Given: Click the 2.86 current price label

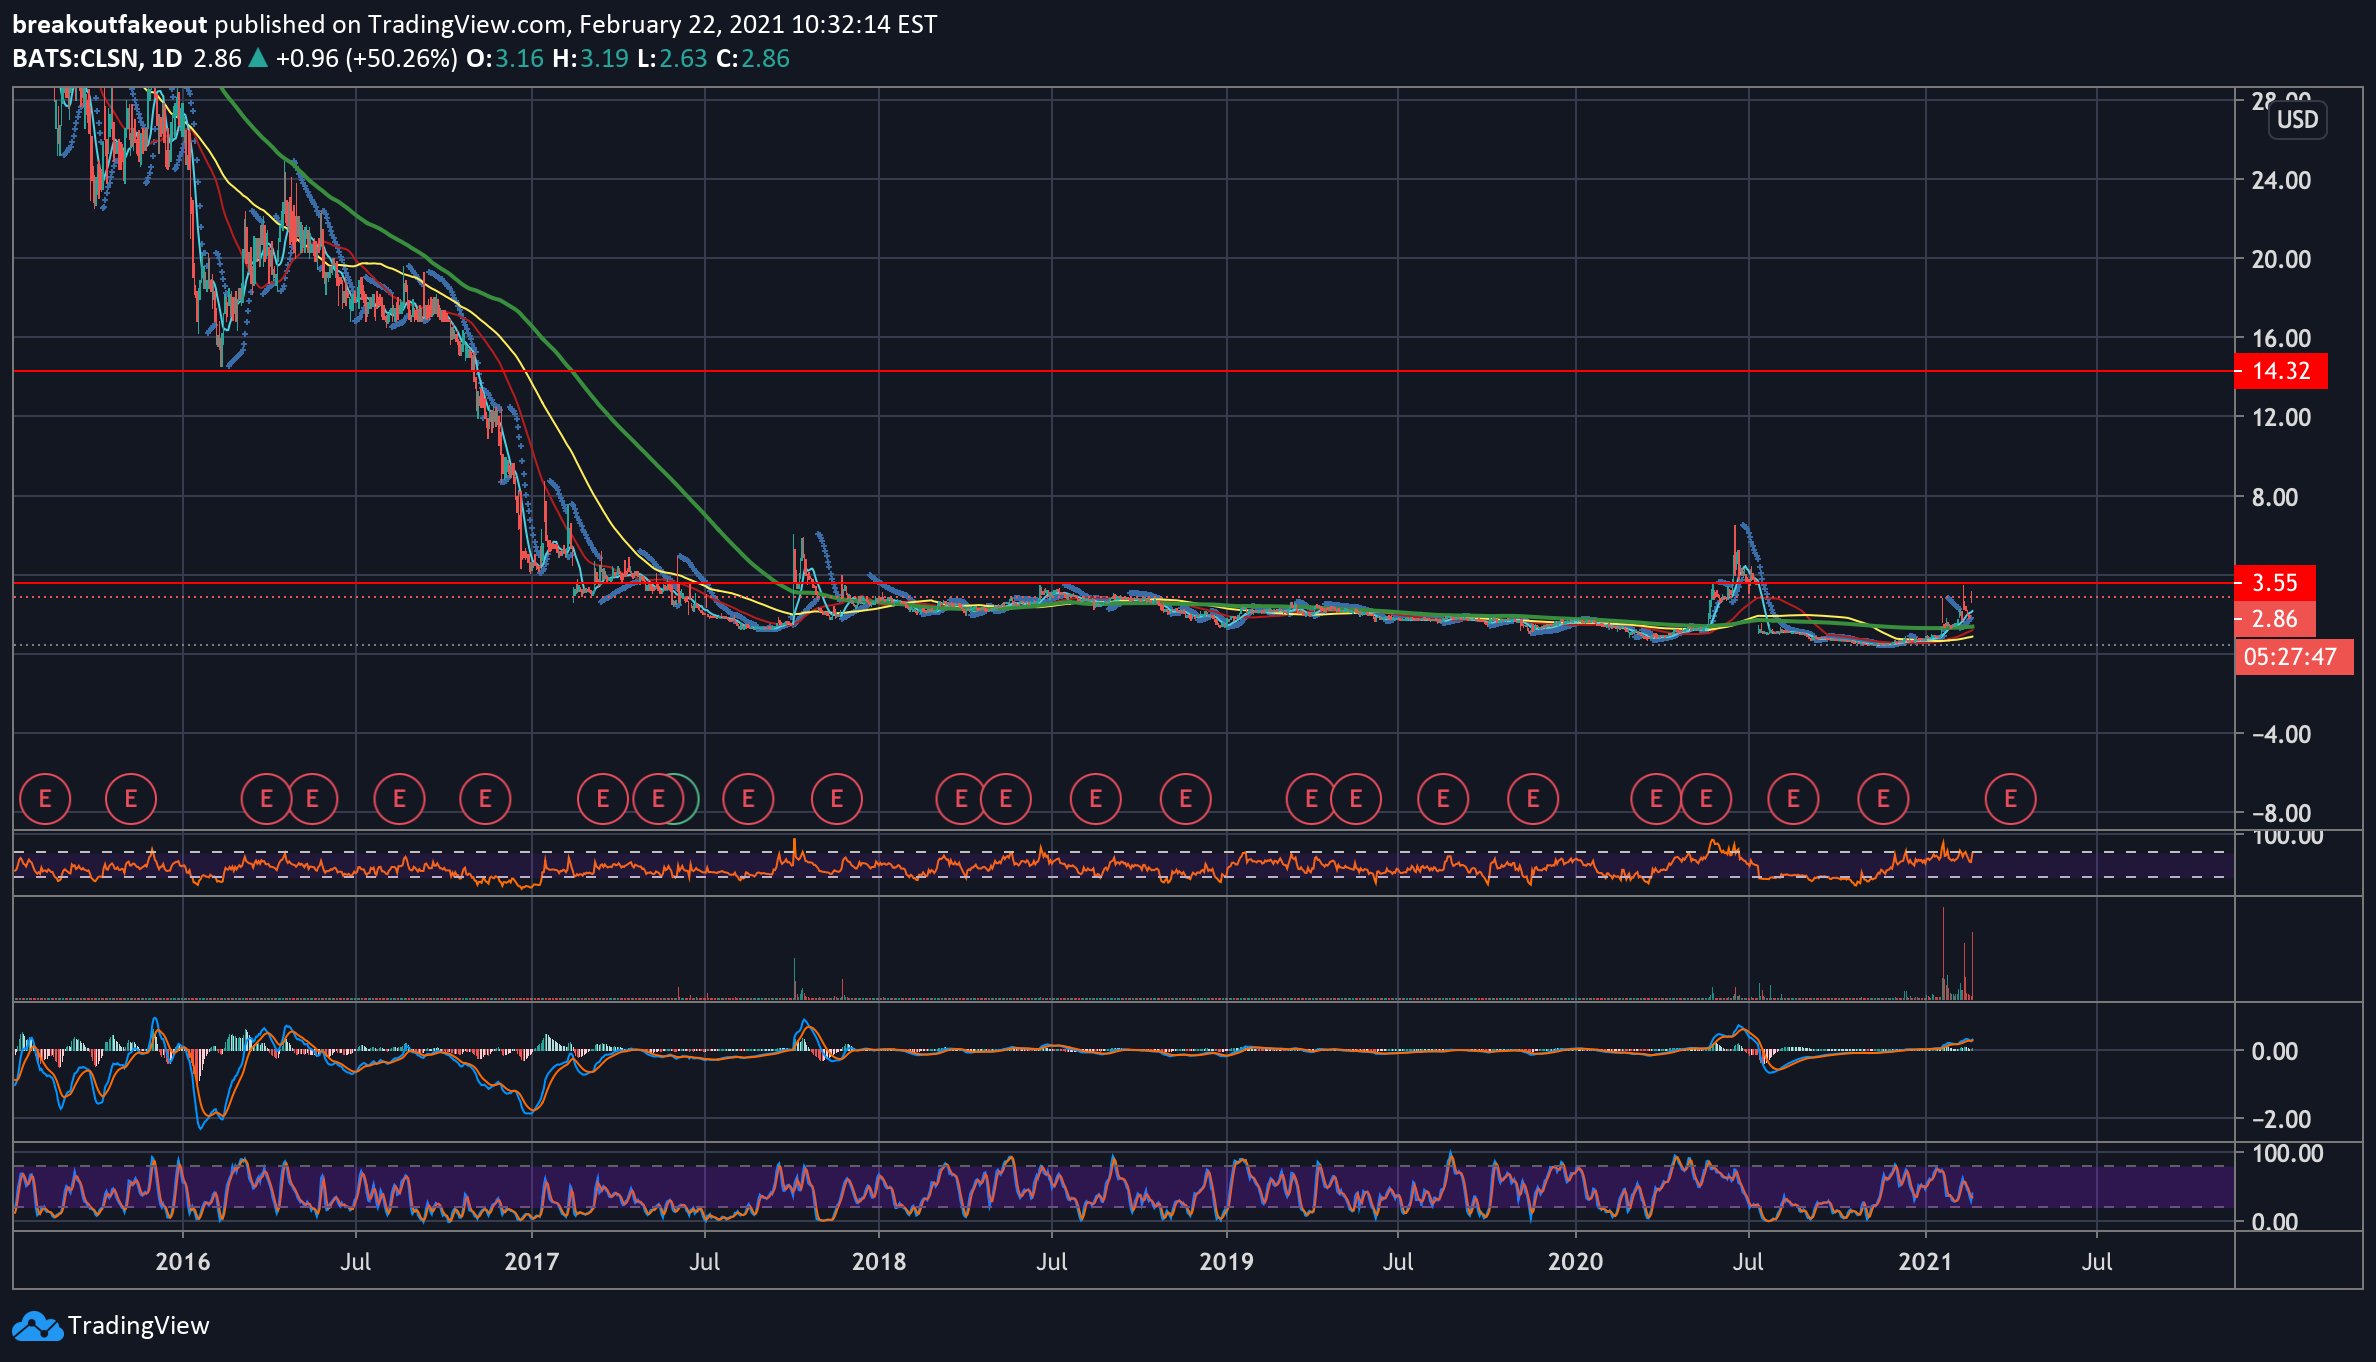Looking at the screenshot, I should click(x=2274, y=619).
